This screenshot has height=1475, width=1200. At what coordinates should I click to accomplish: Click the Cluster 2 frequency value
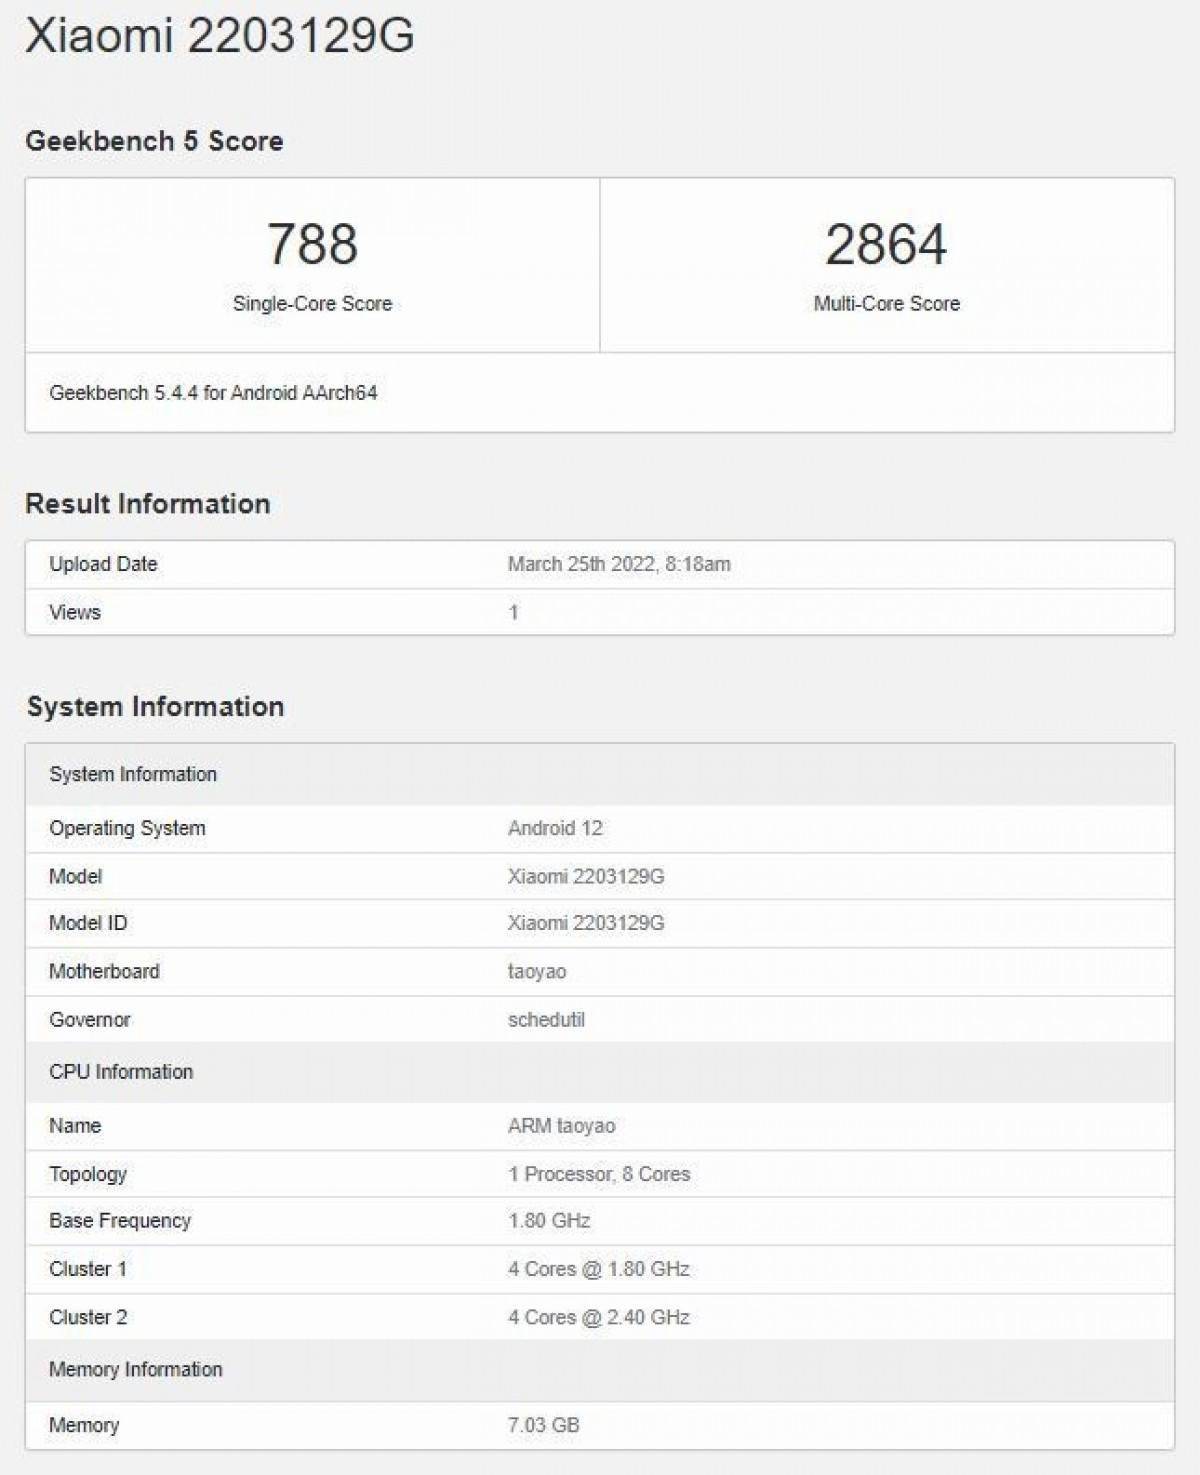pyautogui.click(x=598, y=1317)
